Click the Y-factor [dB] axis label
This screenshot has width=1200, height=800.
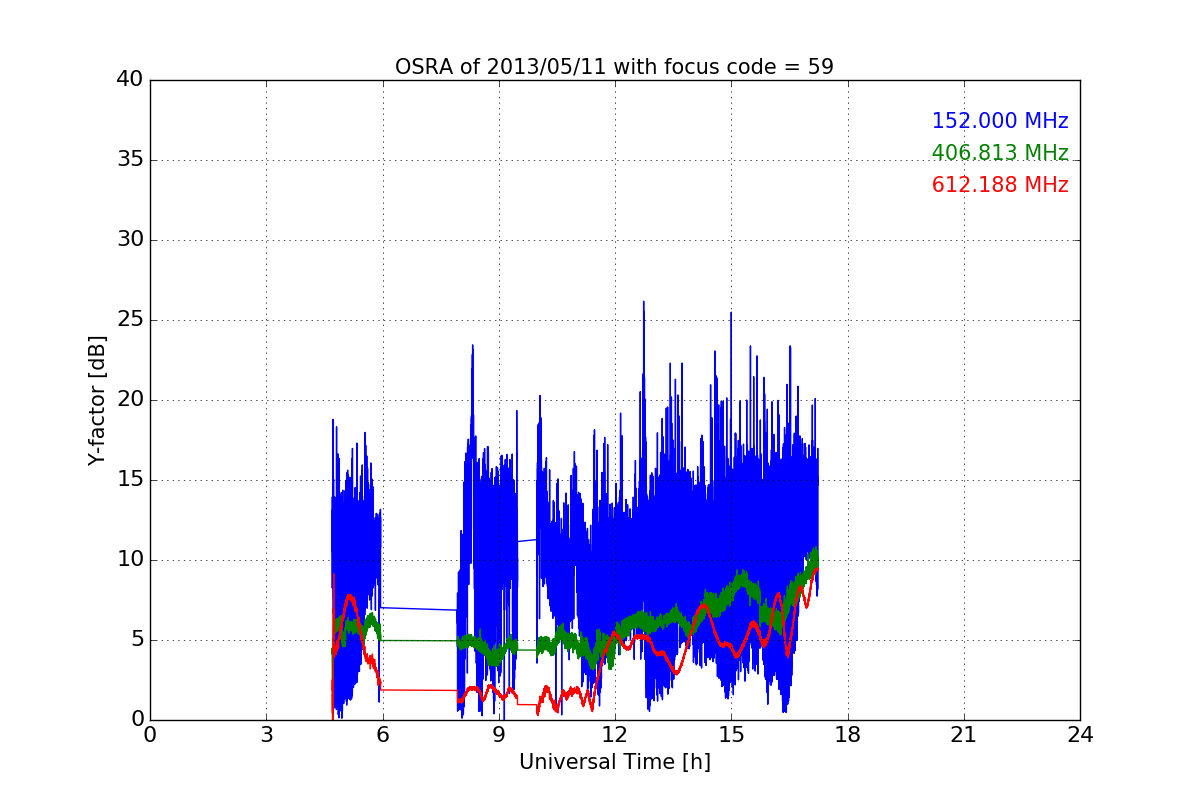point(97,400)
